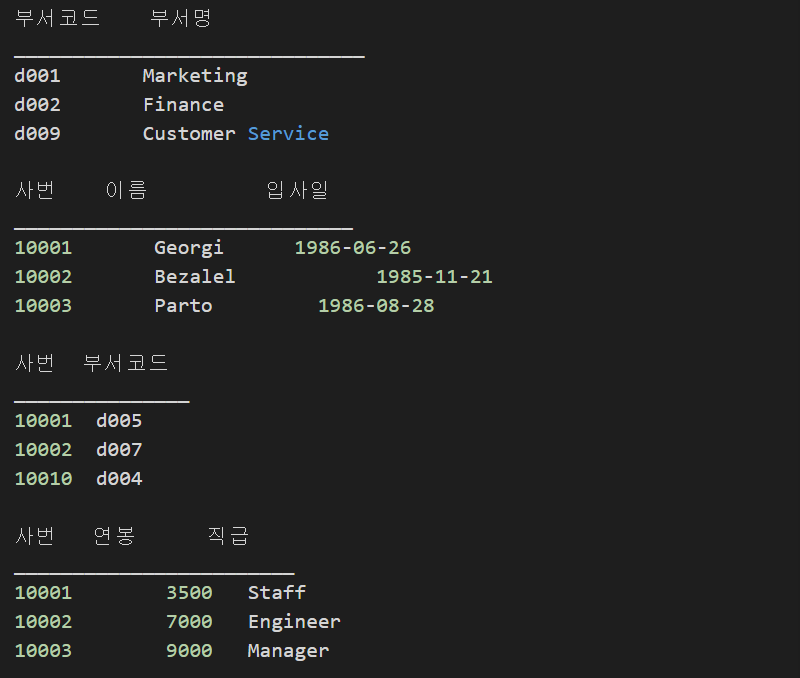Click salary value 3500
The image size is (800, 678).
[x=189, y=593]
